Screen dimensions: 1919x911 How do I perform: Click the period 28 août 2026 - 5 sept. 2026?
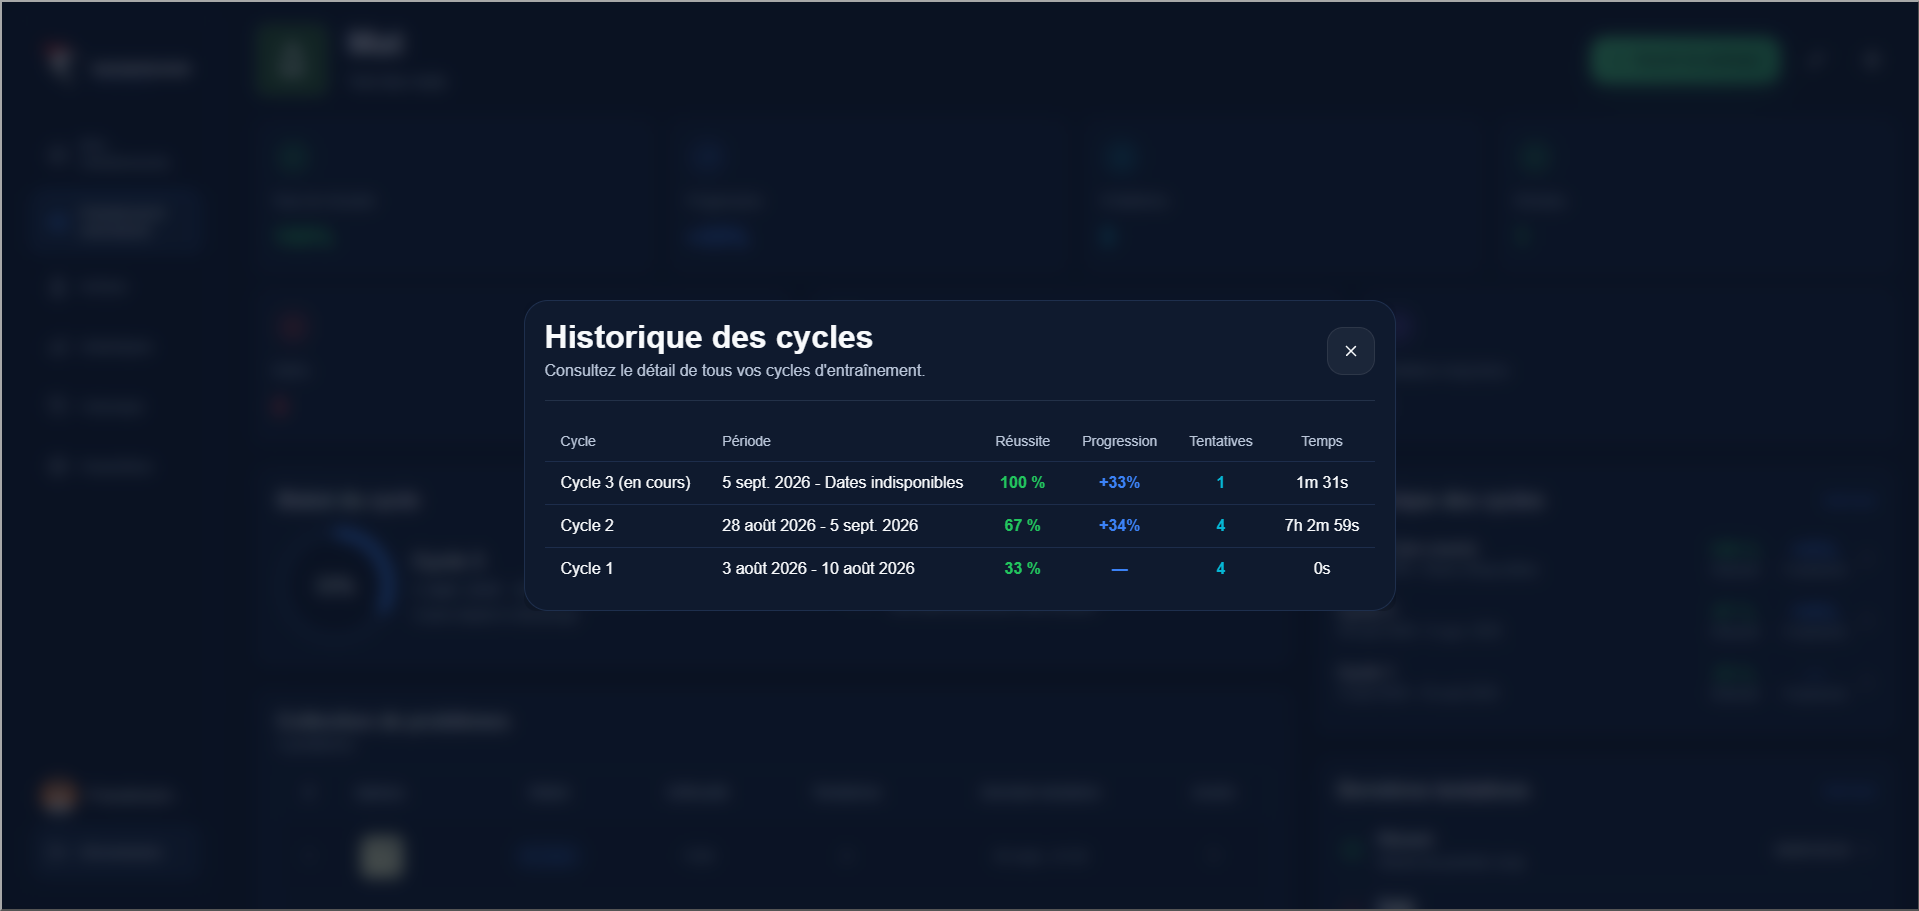coord(820,525)
